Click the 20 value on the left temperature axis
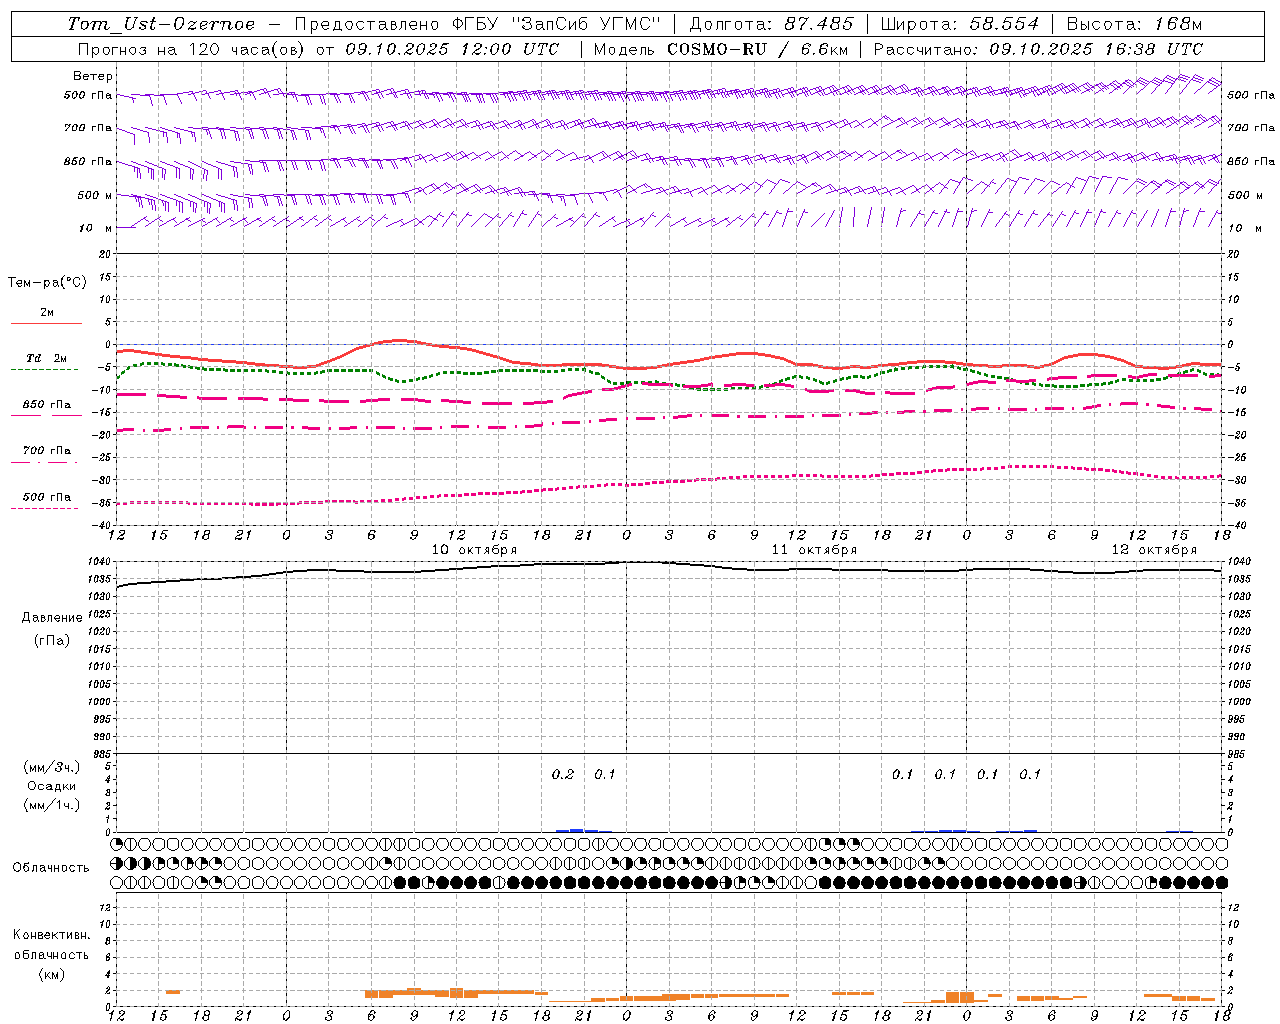 [x=105, y=255]
